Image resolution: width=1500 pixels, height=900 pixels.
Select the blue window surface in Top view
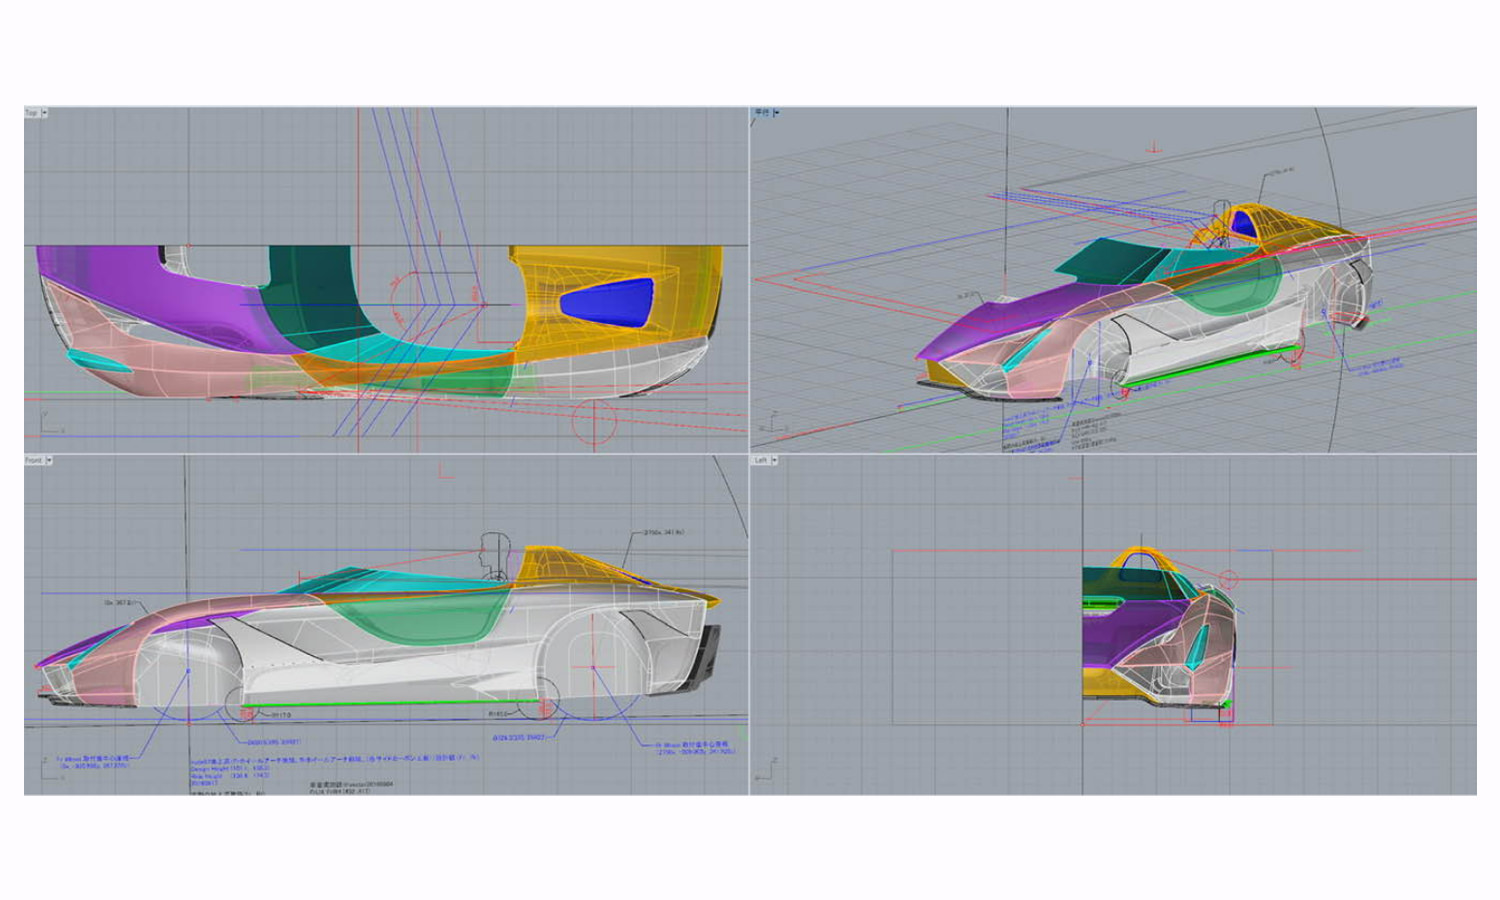[x=607, y=300]
